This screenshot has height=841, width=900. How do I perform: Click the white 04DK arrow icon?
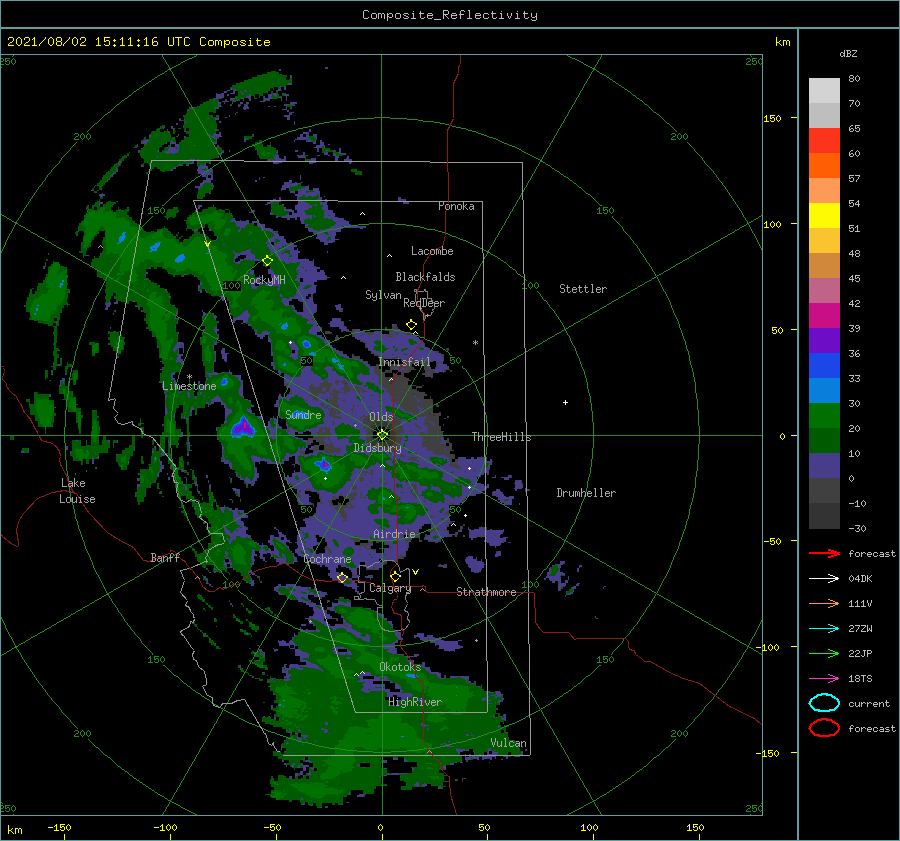click(x=824, y=578)
